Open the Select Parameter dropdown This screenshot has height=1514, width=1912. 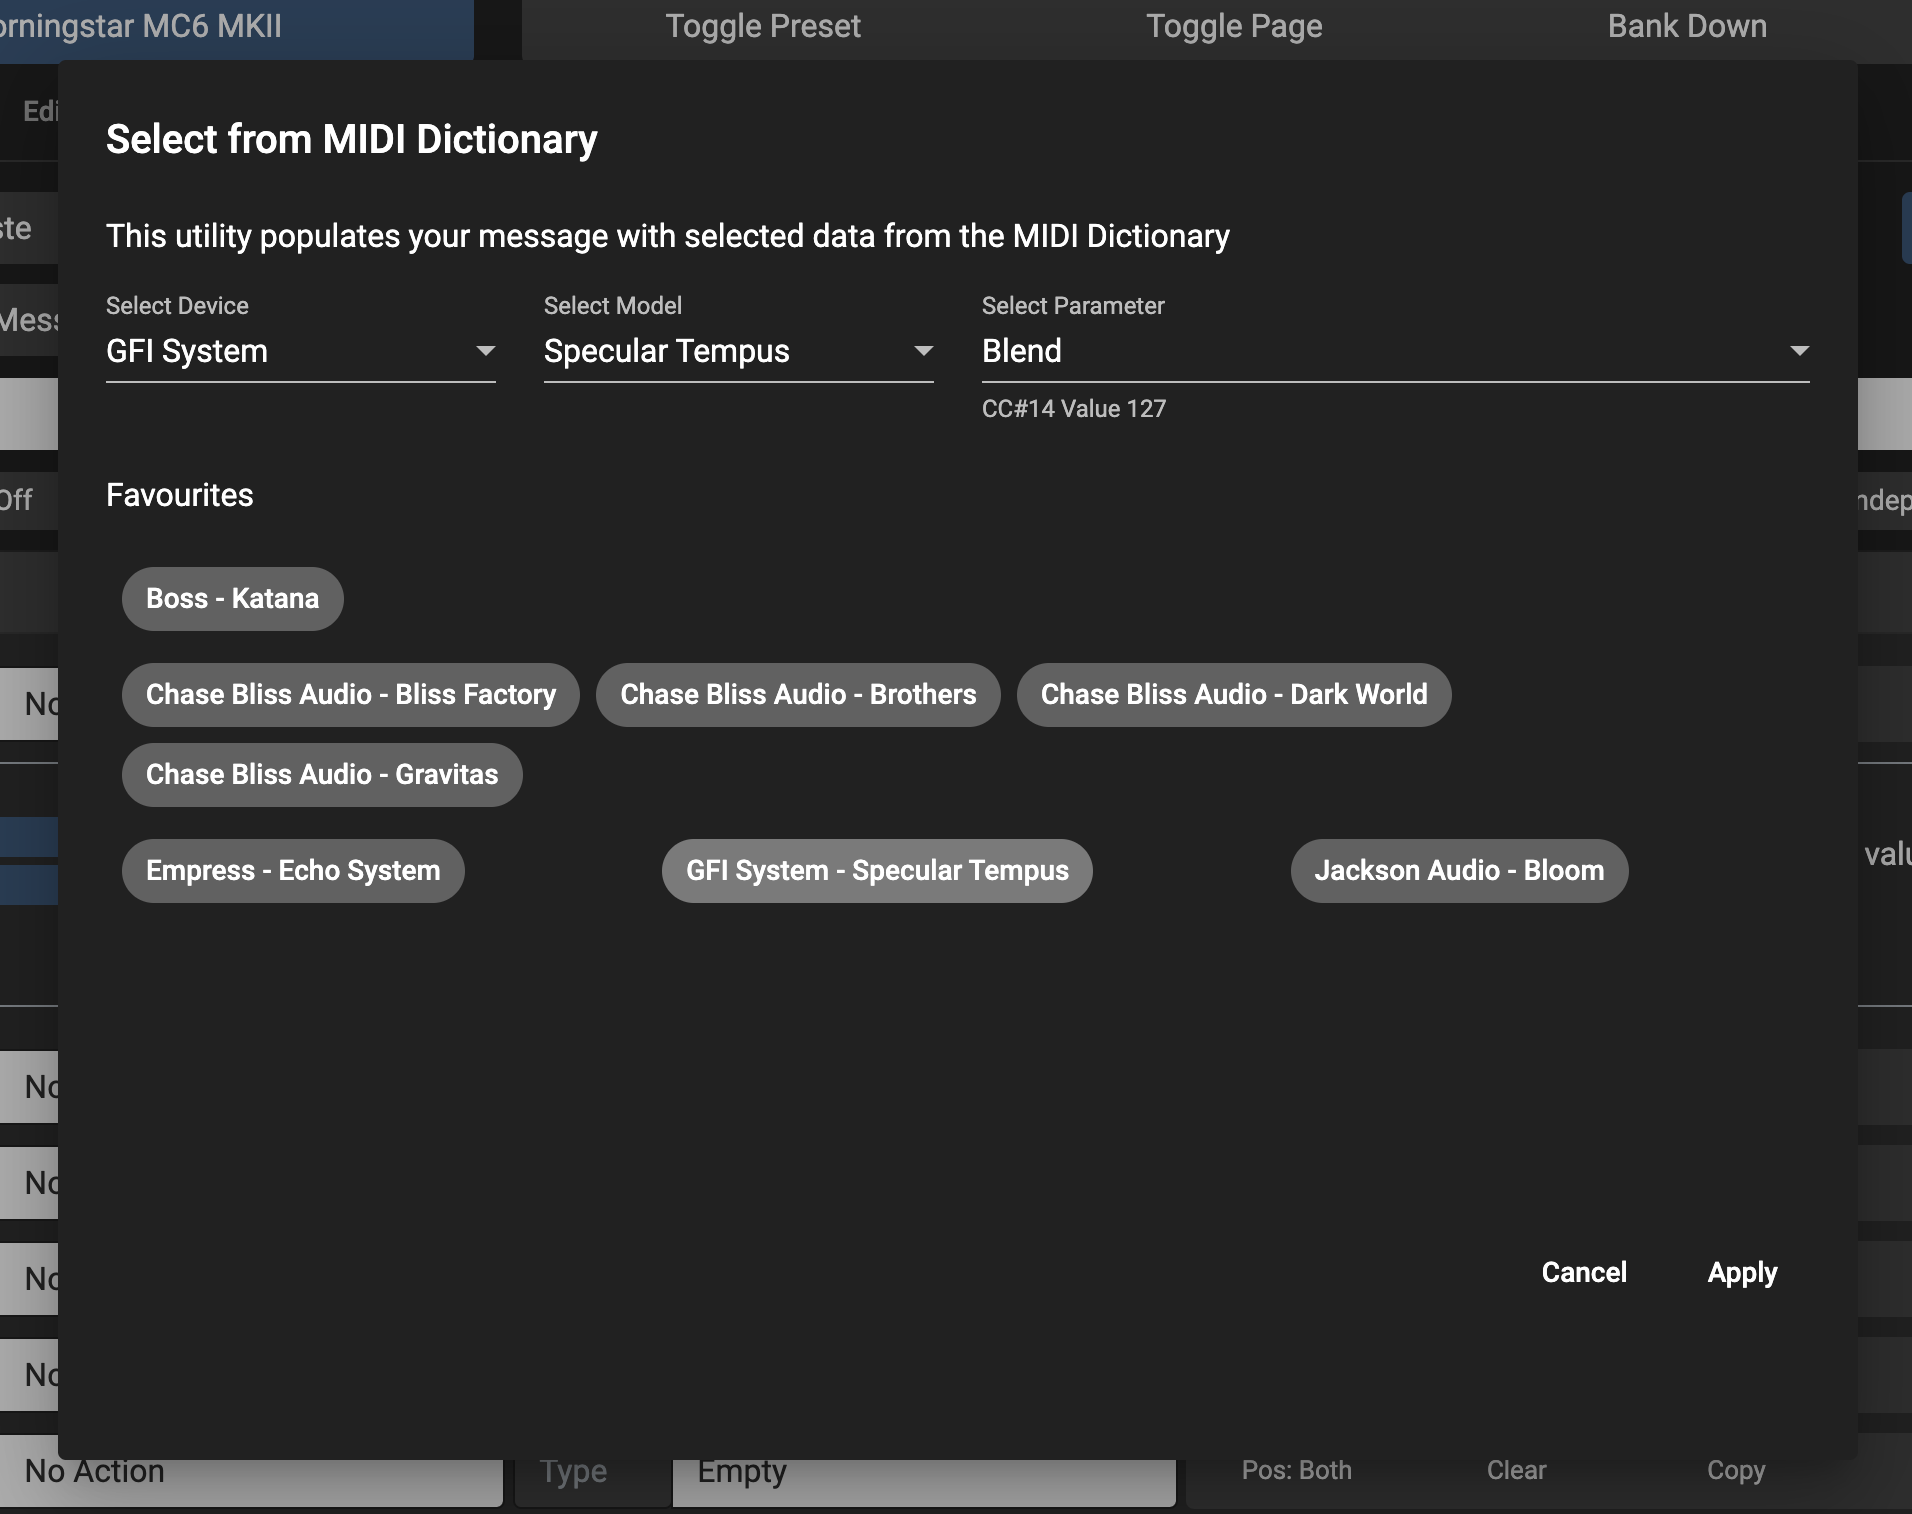pyautogui.click(x=1394, y=351)
